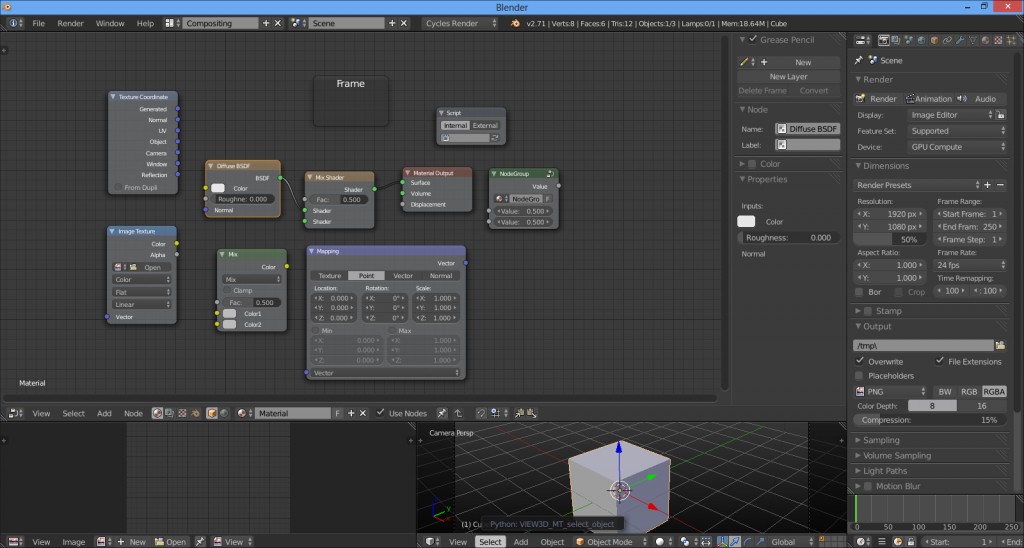Screen dimensions: 1024x548
Task: Toggle the Use Nodes checkbox
Action: (379, 413)
